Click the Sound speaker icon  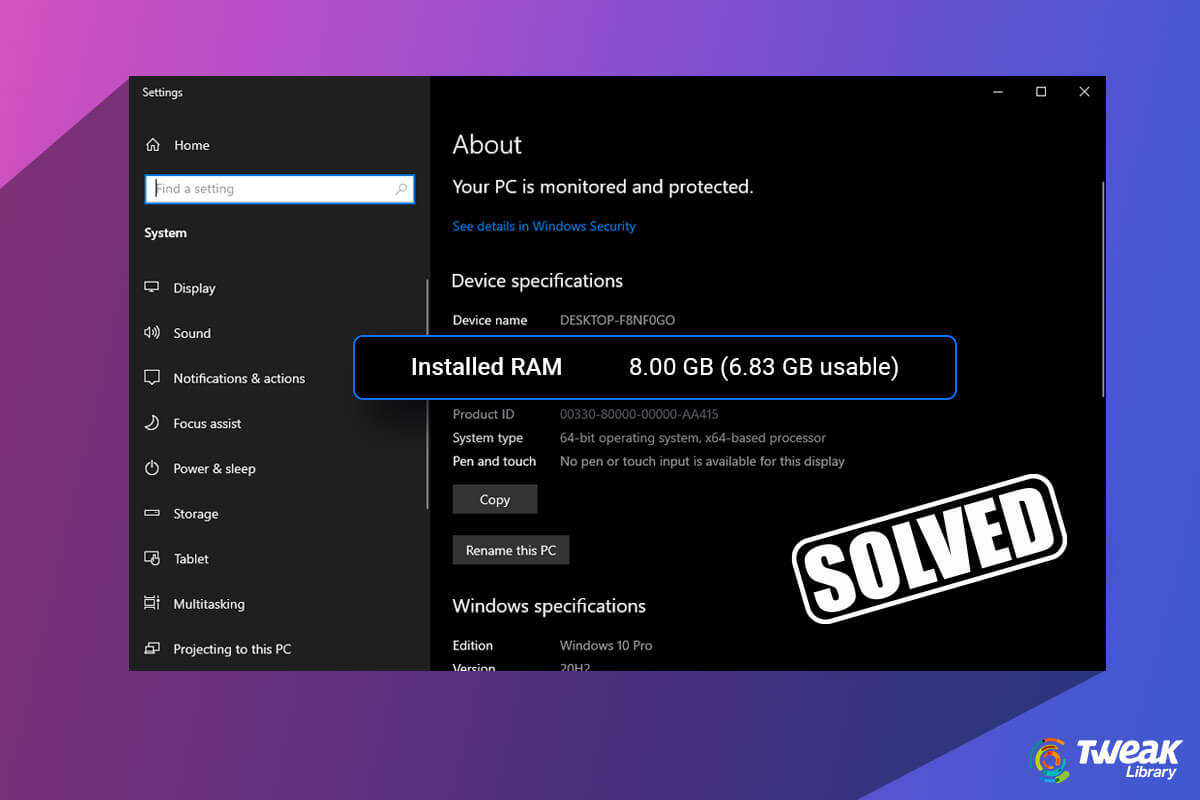(152, 333)
